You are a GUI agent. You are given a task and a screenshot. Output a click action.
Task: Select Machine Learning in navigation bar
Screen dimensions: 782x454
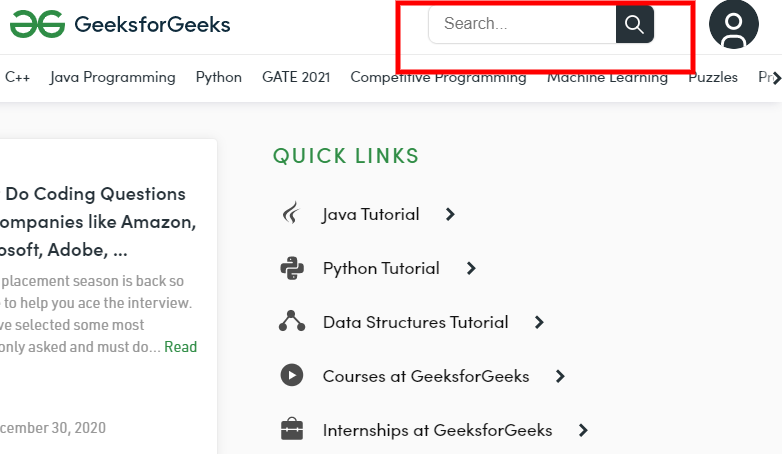[607, 77]
